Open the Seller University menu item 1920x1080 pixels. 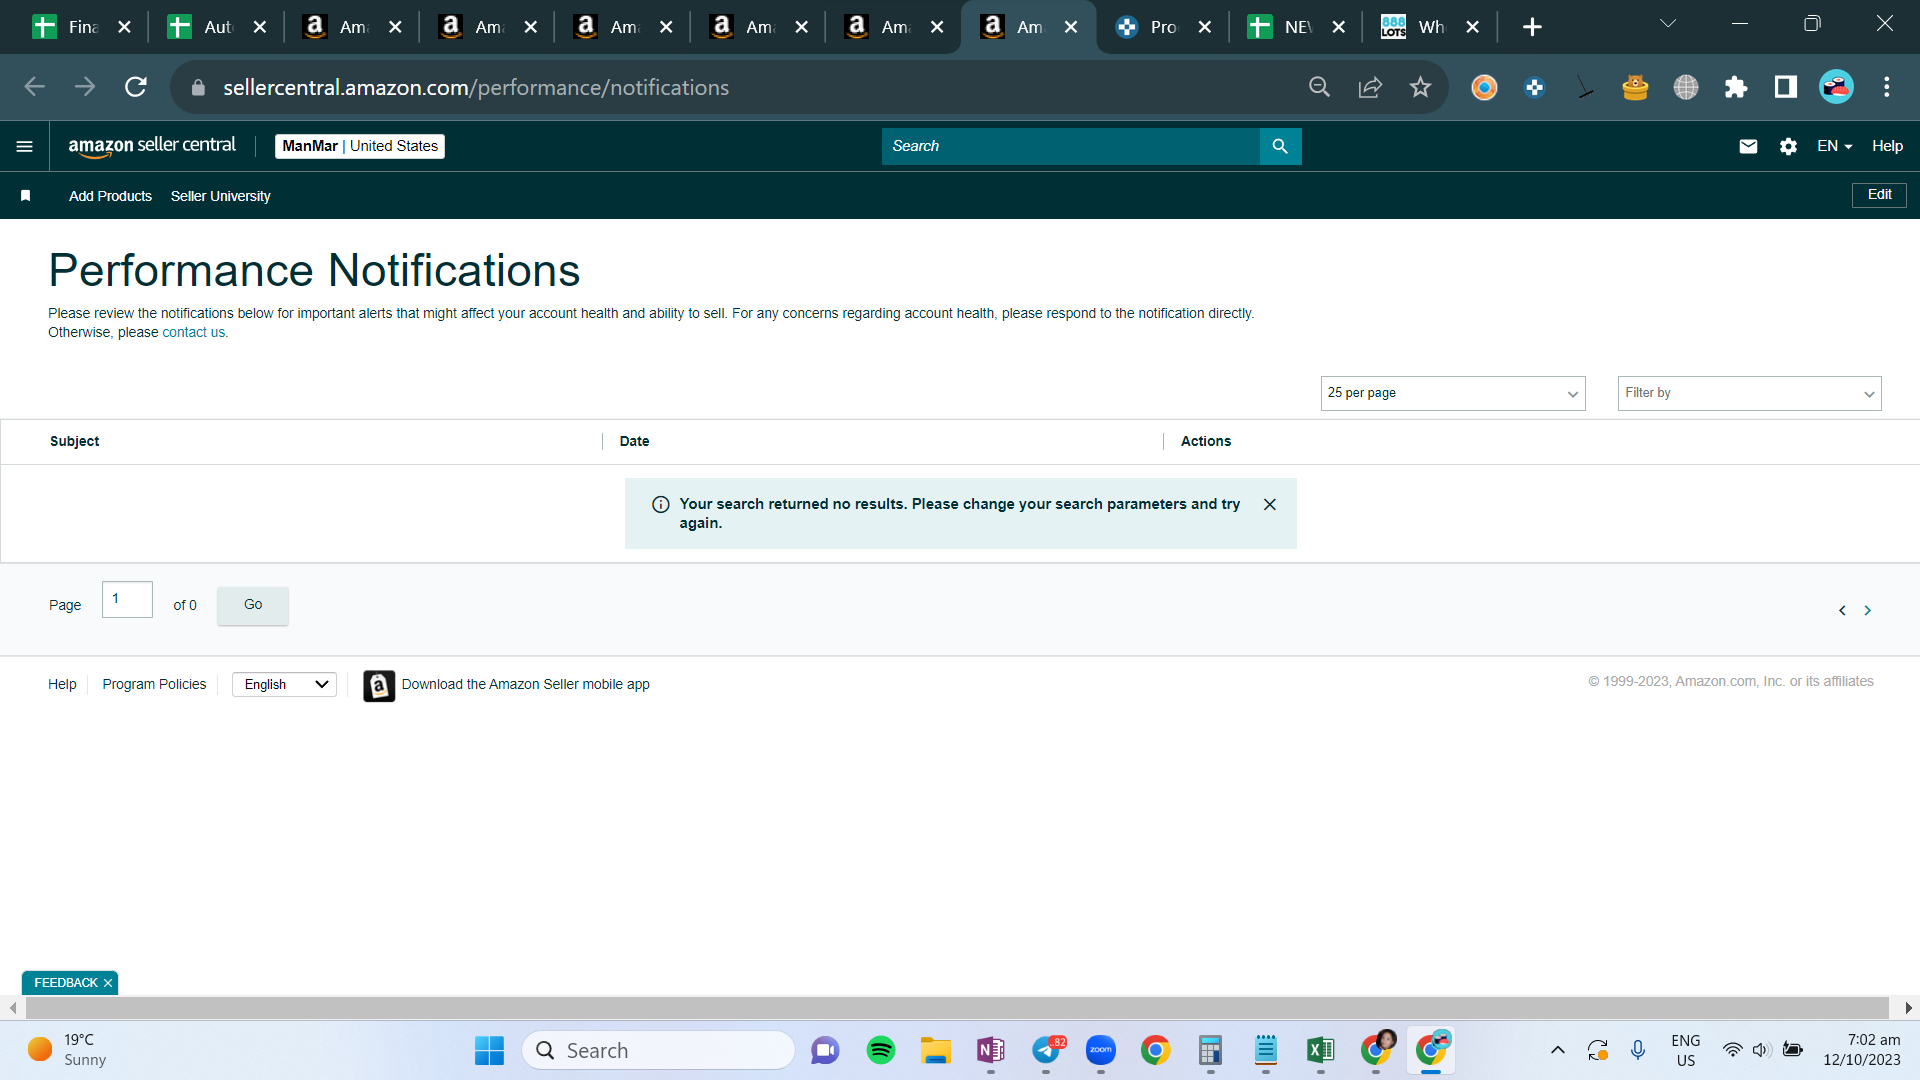coord(220,196)
